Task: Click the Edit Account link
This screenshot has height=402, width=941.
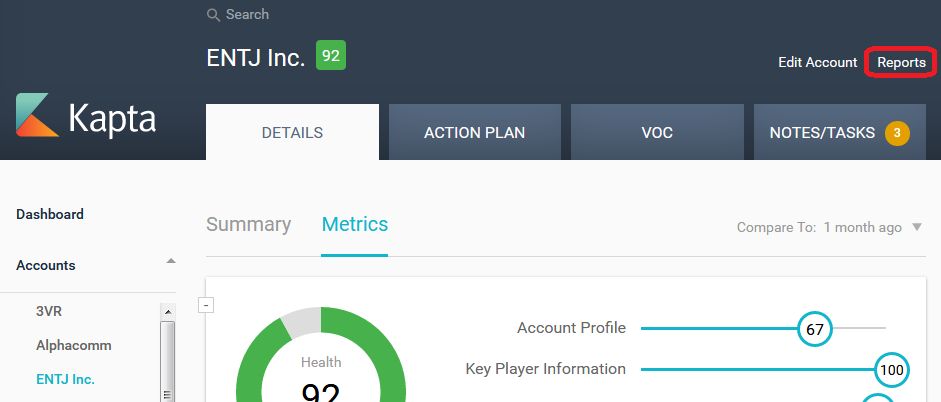Action: 817,62
